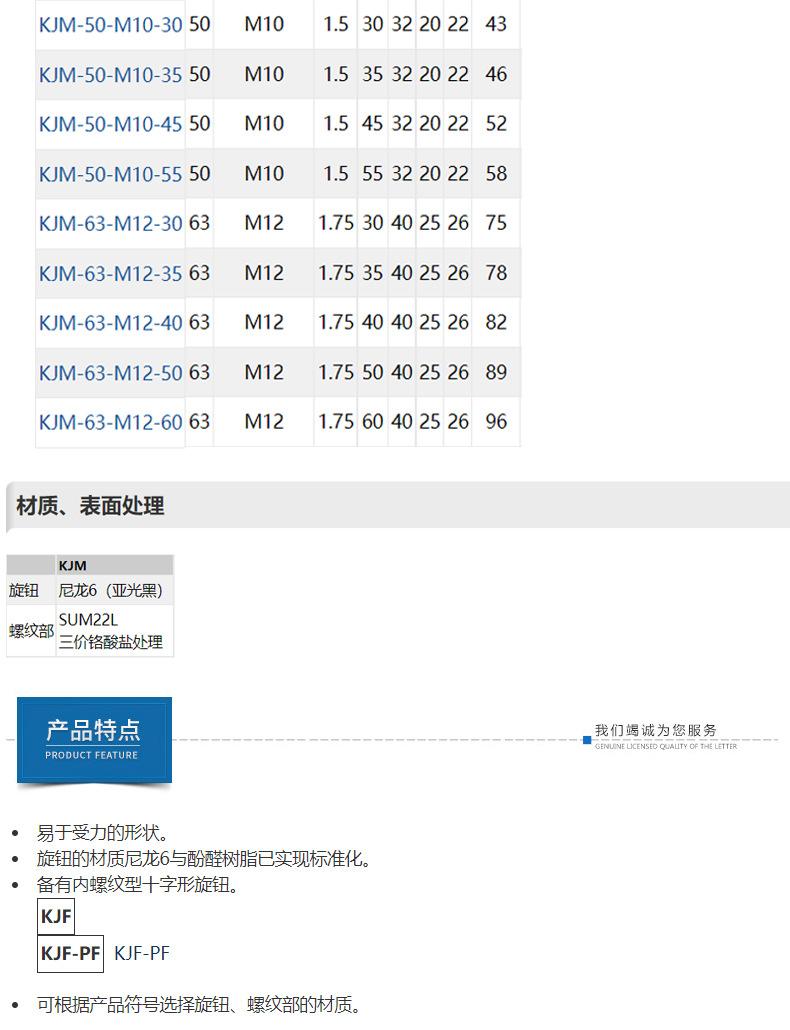The height and width of the screenshot is (1030, 790).
Task: Open the KJM-50-M10-45 product link
Action: [x=110, y=124]
